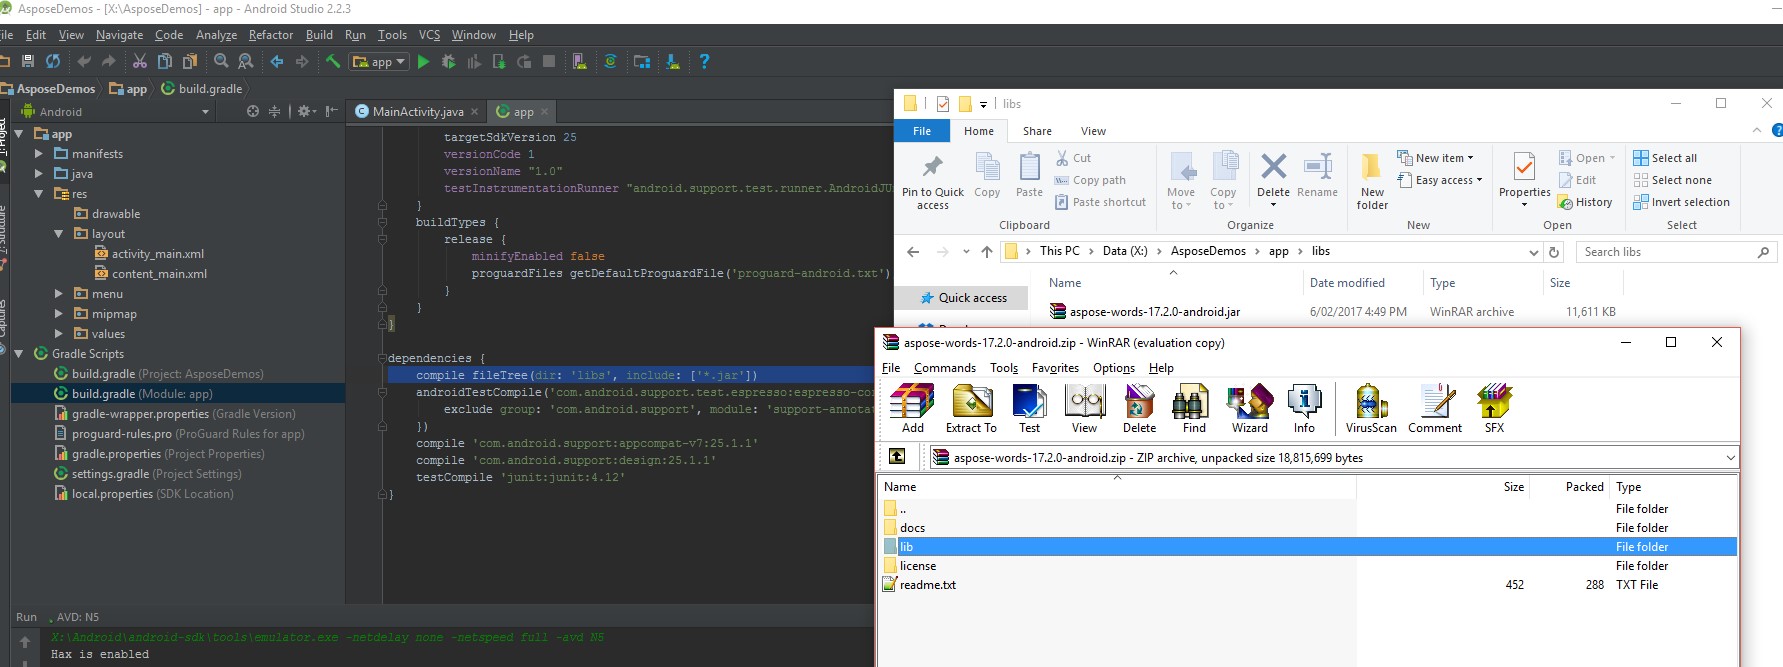Click the Find magnifier icon in Android Studio toolbar
The image size is (1783, 667).
[x=221, y=62]
